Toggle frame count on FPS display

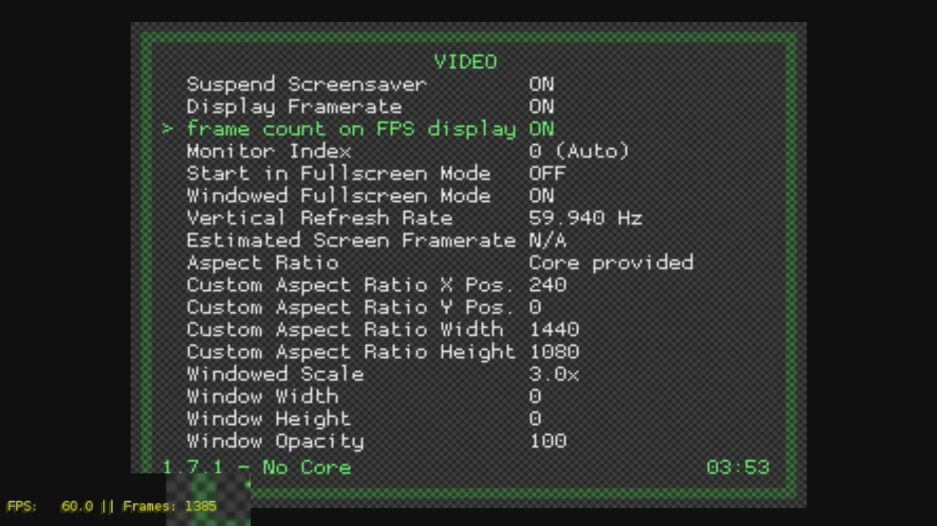coord(351,129)
